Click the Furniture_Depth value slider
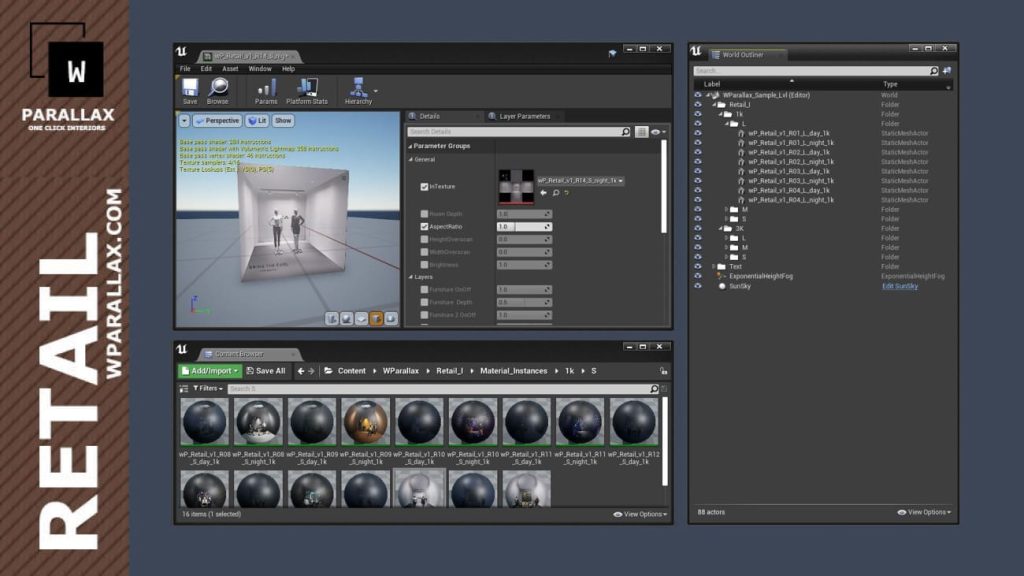The width and height of the screenshot is (1024, 576). click(x=524, y=302)
